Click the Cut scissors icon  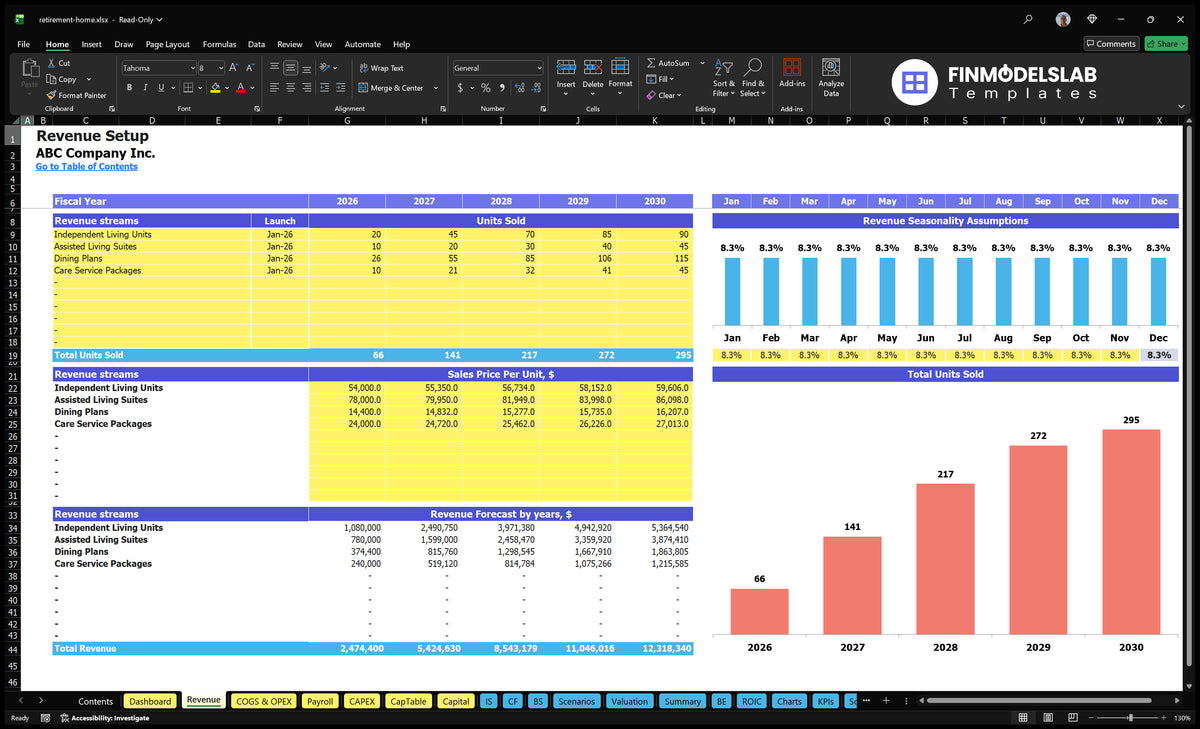coord(52,63)
